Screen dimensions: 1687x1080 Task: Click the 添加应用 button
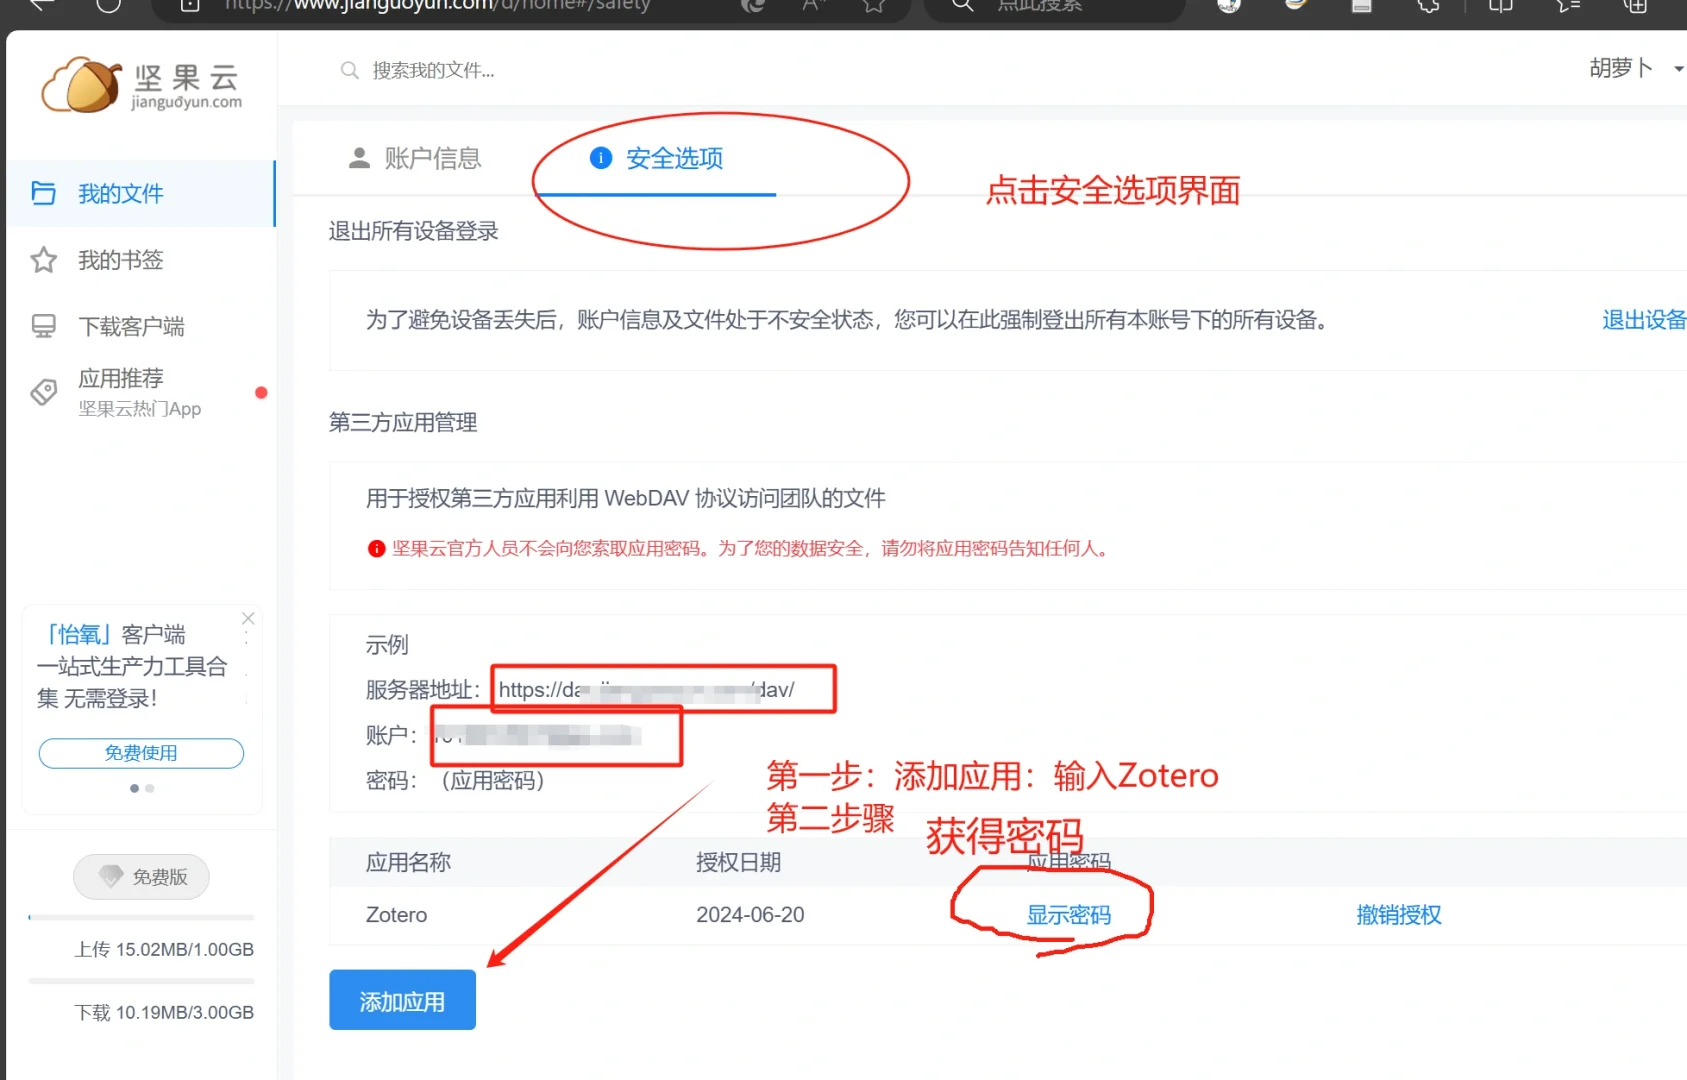pos(402,1000)
